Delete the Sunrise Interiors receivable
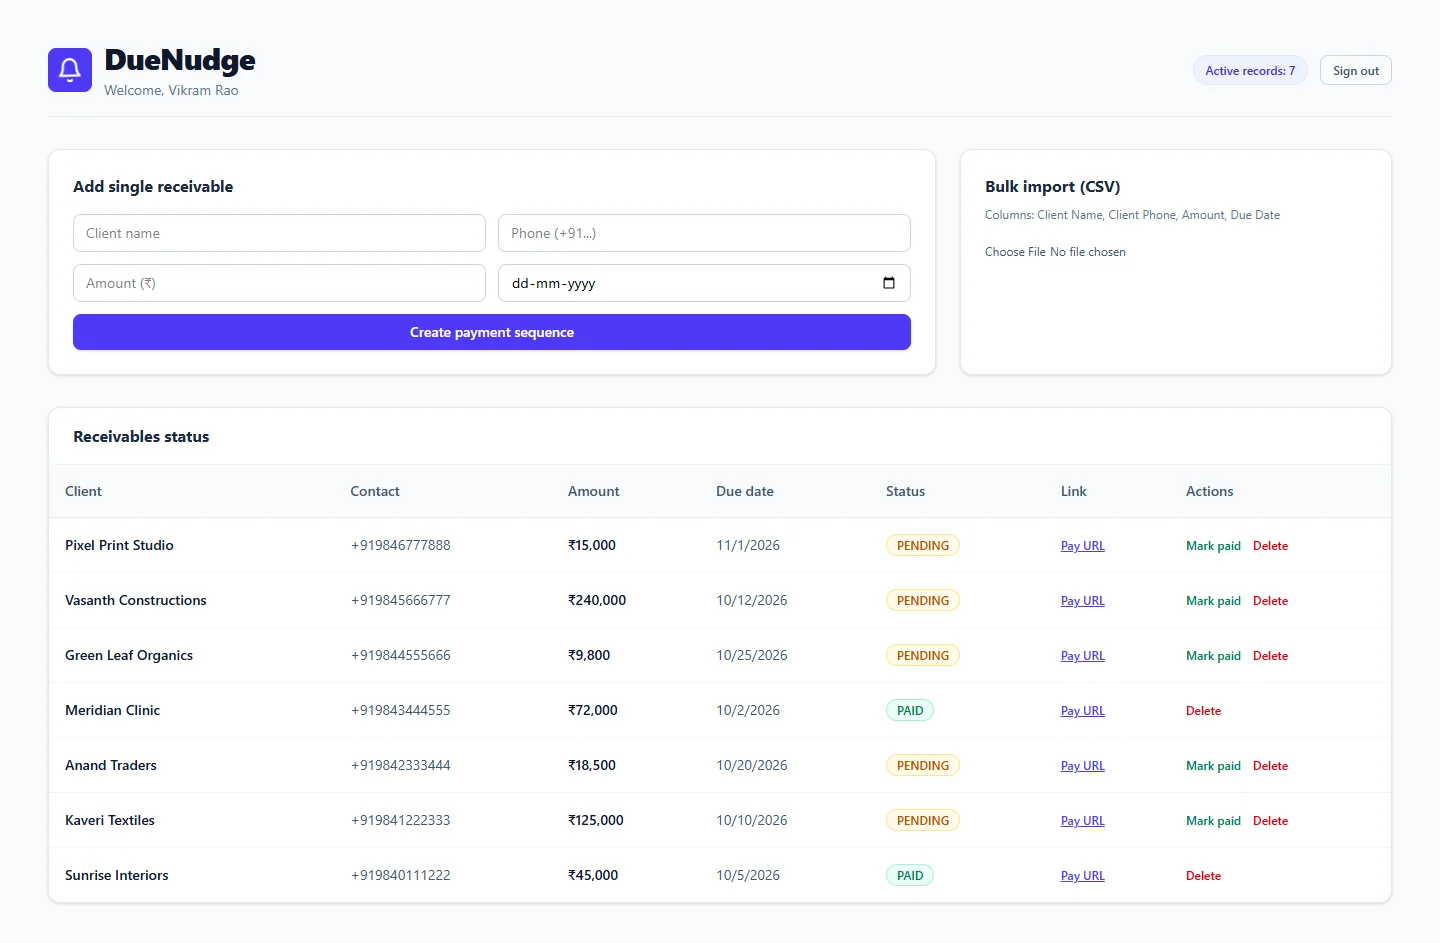The height and width of the screenshot is (943, 1440). pos(1203,876)
